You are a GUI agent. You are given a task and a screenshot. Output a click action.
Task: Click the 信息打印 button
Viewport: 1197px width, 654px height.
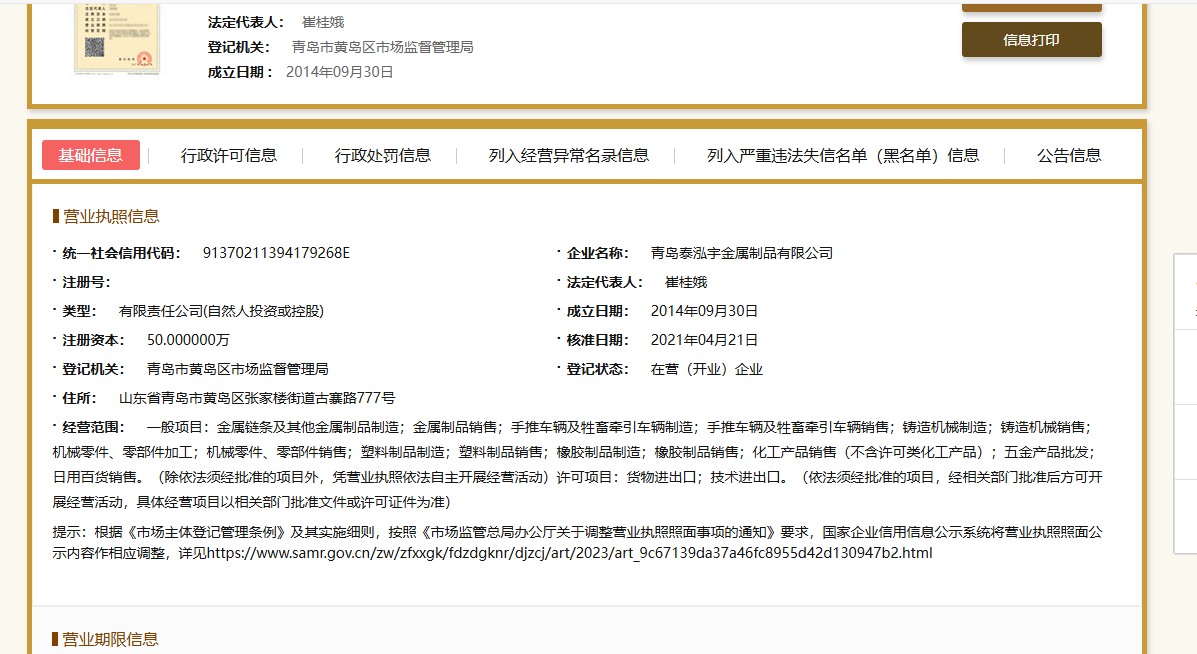pos(1031,40)
